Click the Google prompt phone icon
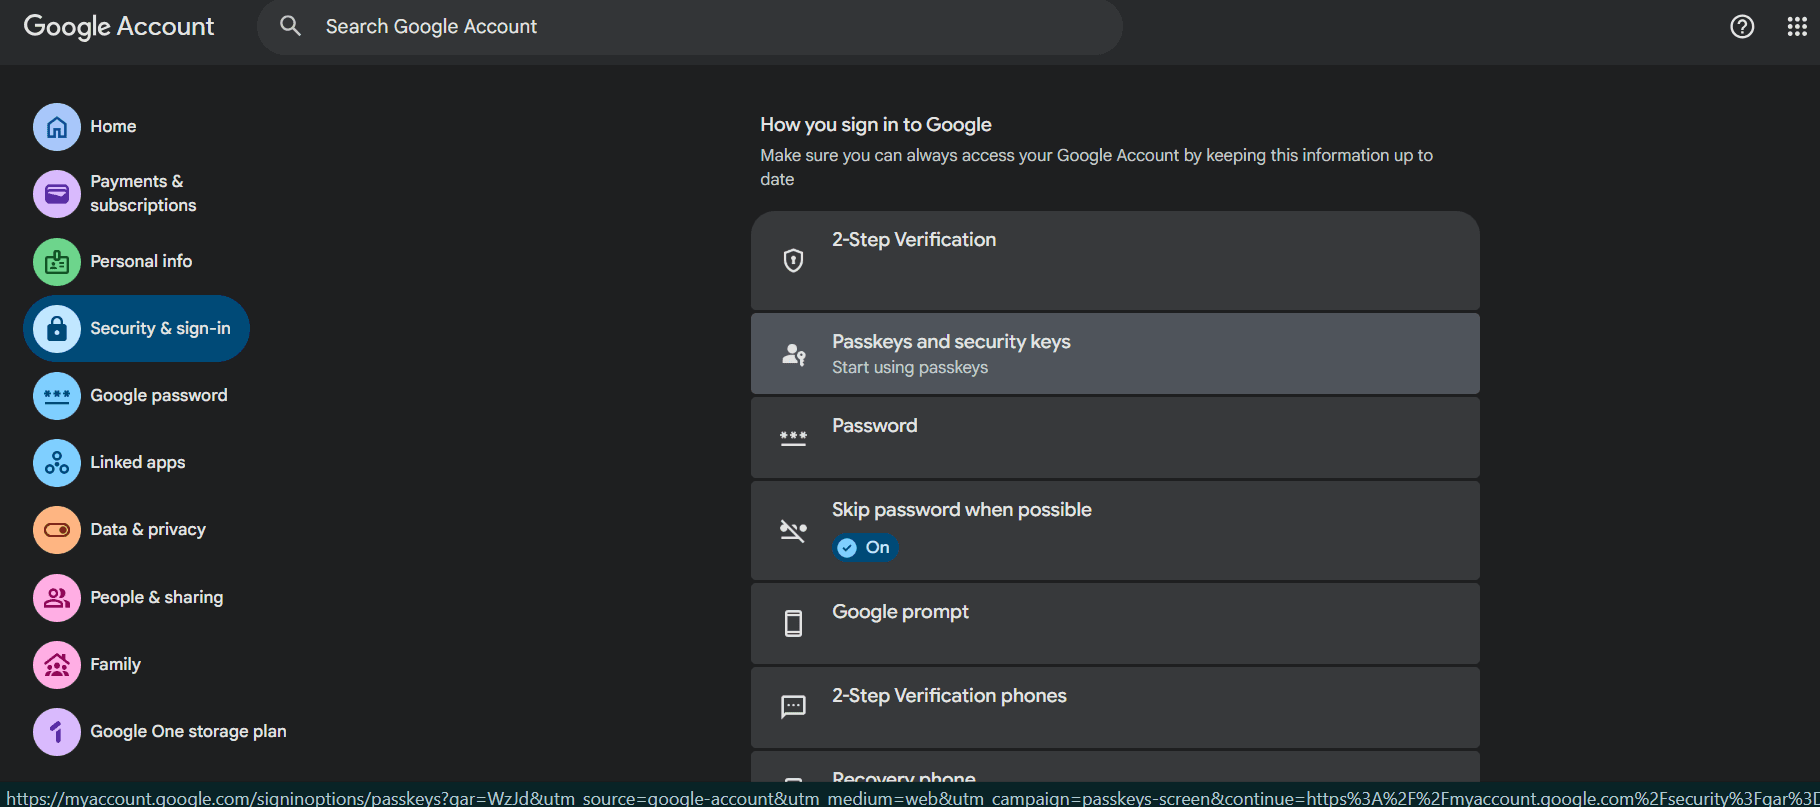Image resolution: width=1820 pixels, height=807 pixels. 793,624
